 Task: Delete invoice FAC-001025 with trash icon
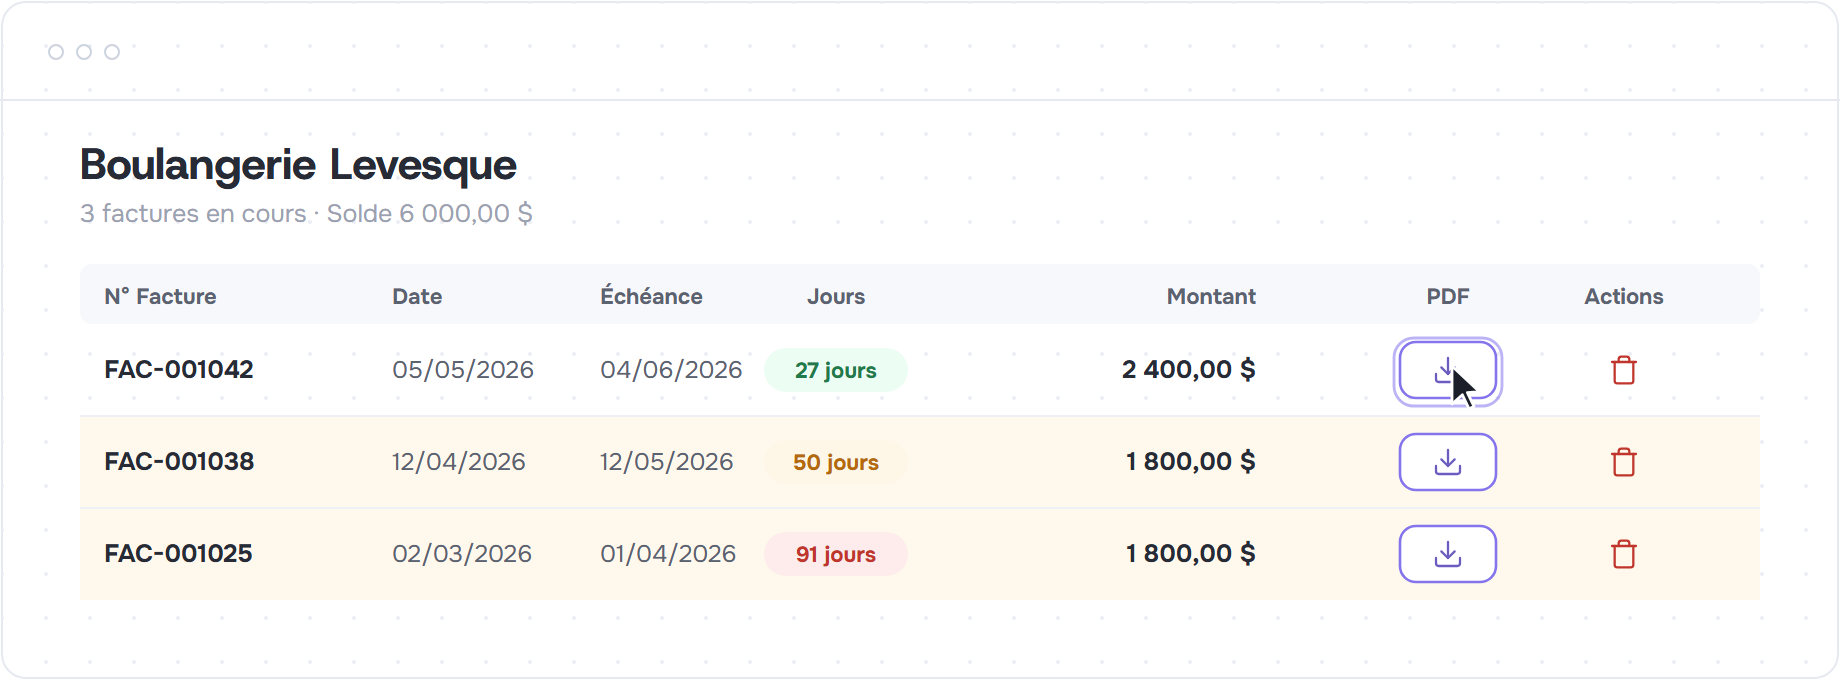(1624, 554)
